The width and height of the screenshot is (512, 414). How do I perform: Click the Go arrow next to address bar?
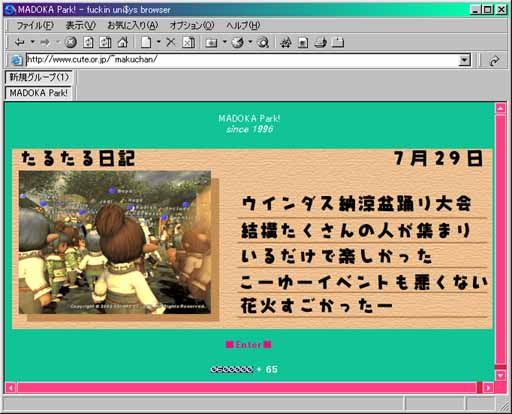pos(494,60)
